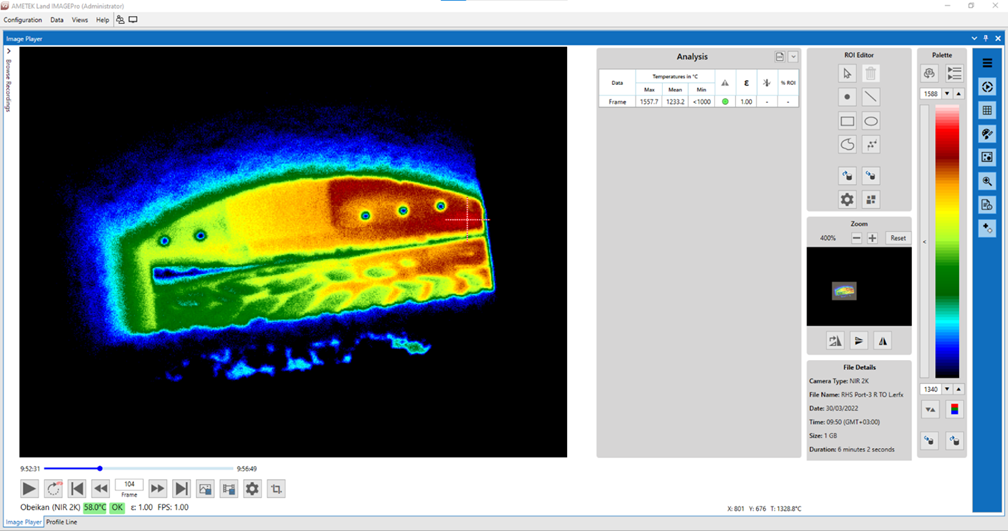Select the ellipse ROI tool

pyautogui.click(x=871, y=121)
